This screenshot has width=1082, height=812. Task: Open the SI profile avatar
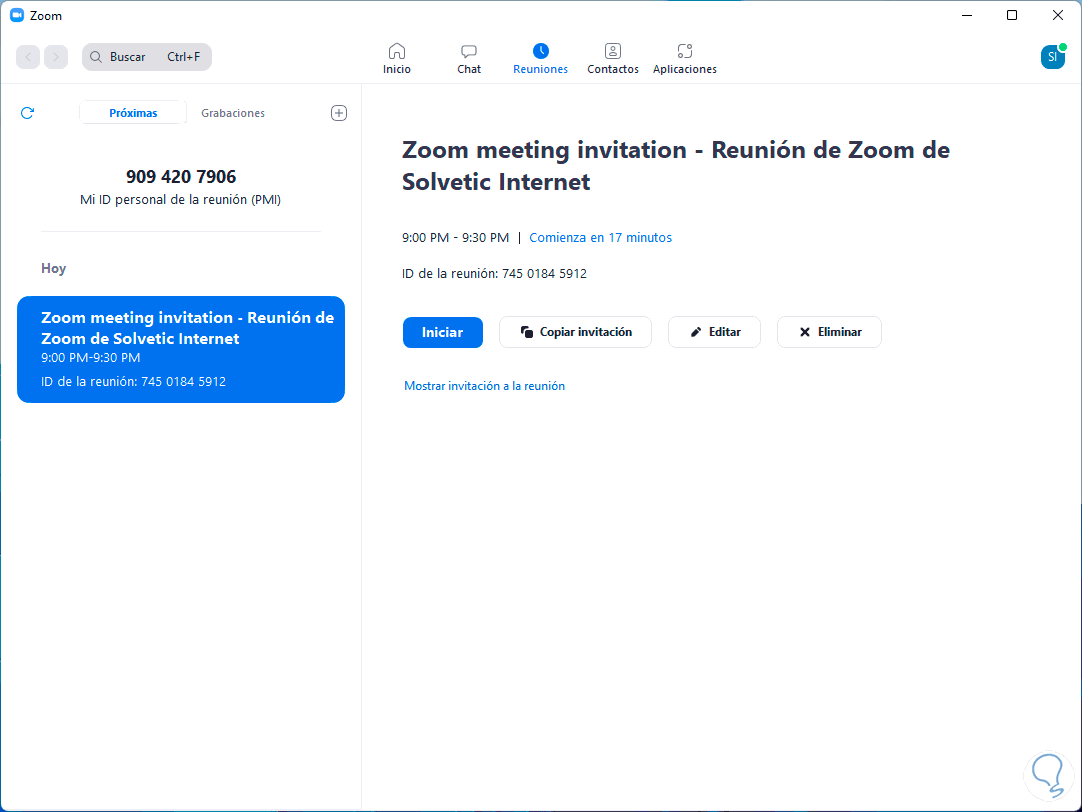tap(1053, 57)
